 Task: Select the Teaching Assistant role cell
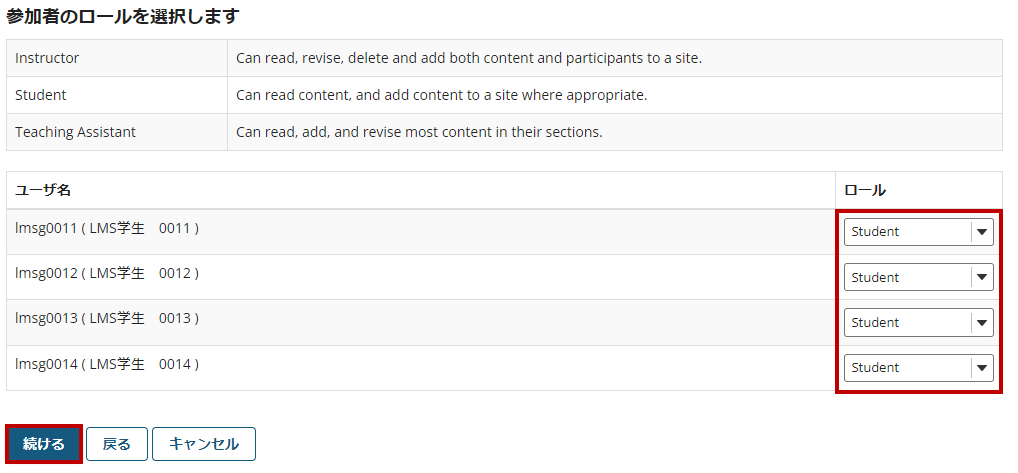[x=117, y=132]
